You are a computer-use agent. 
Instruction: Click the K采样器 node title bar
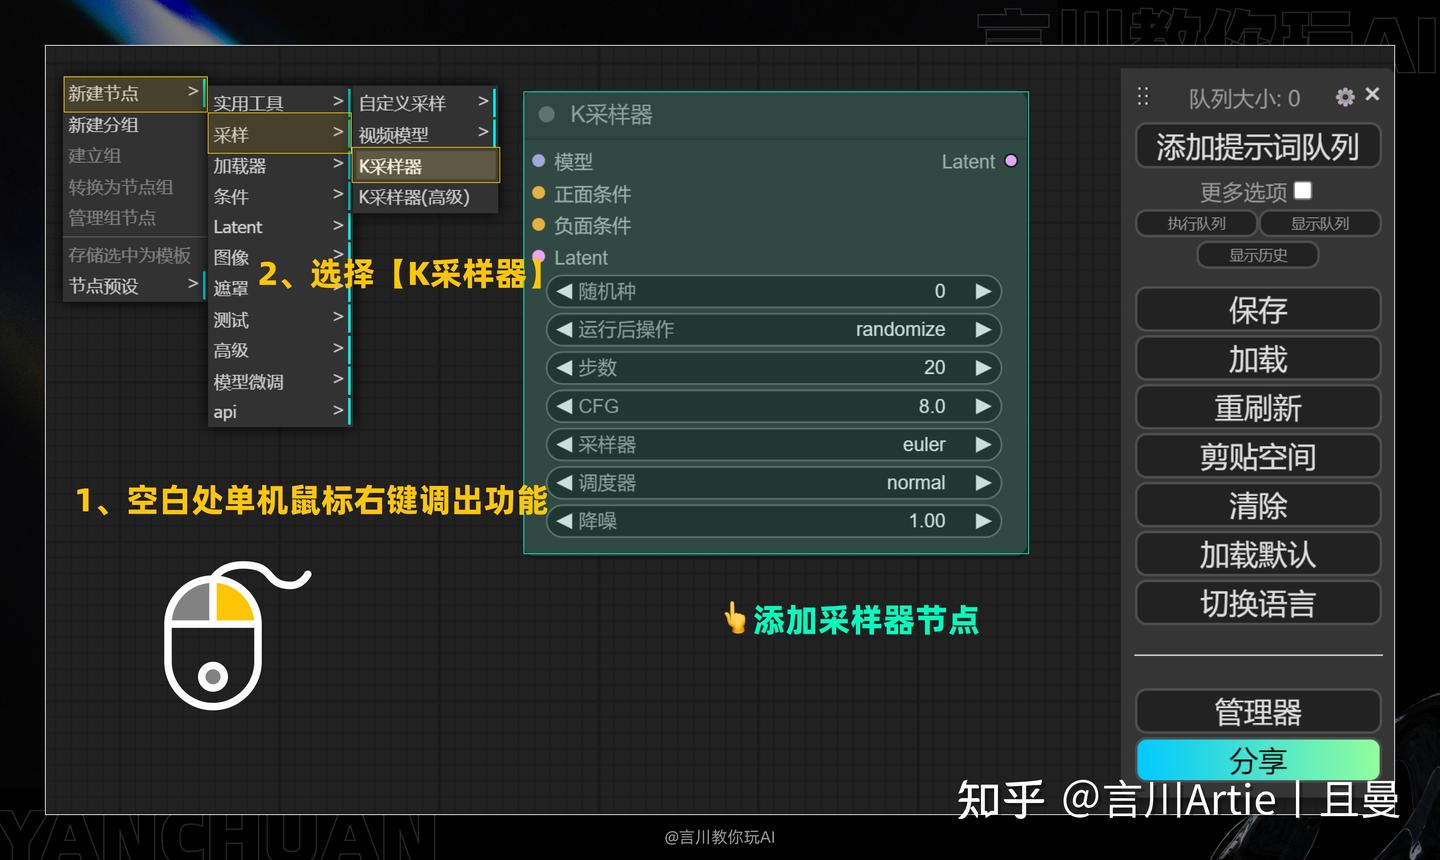[776, 115]
